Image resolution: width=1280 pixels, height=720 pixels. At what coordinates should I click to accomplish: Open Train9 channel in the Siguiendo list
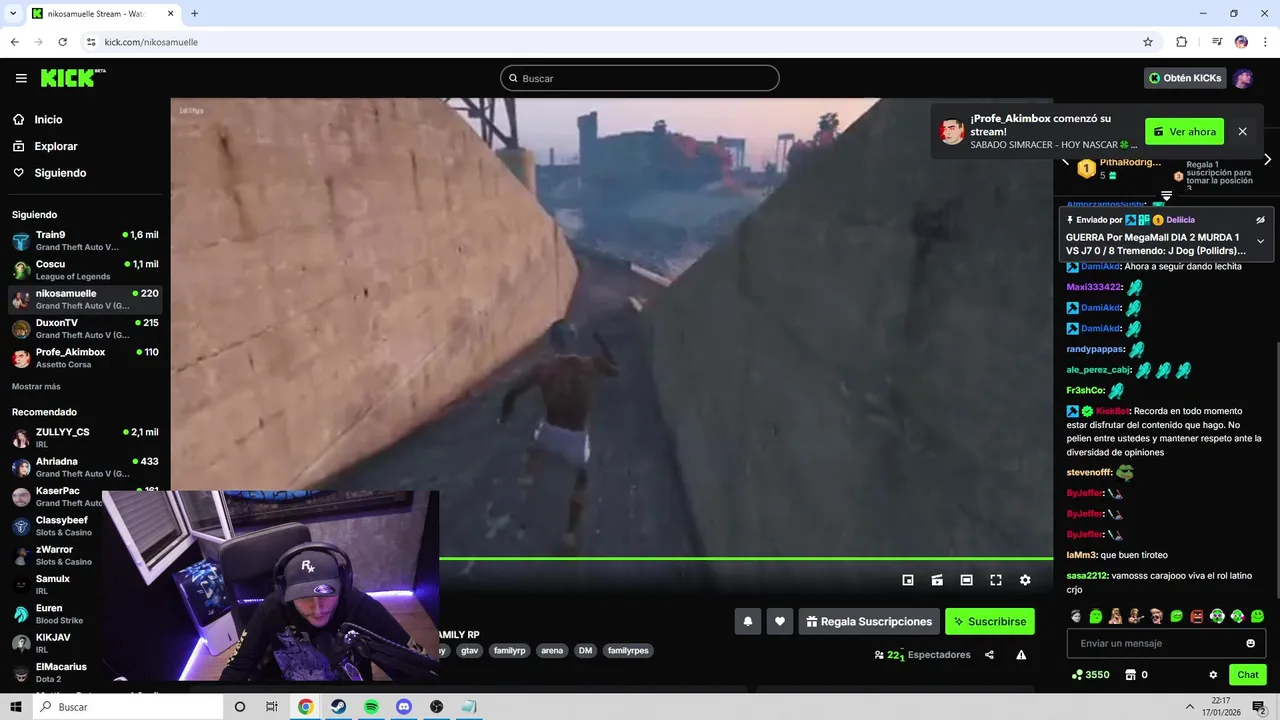85,241
